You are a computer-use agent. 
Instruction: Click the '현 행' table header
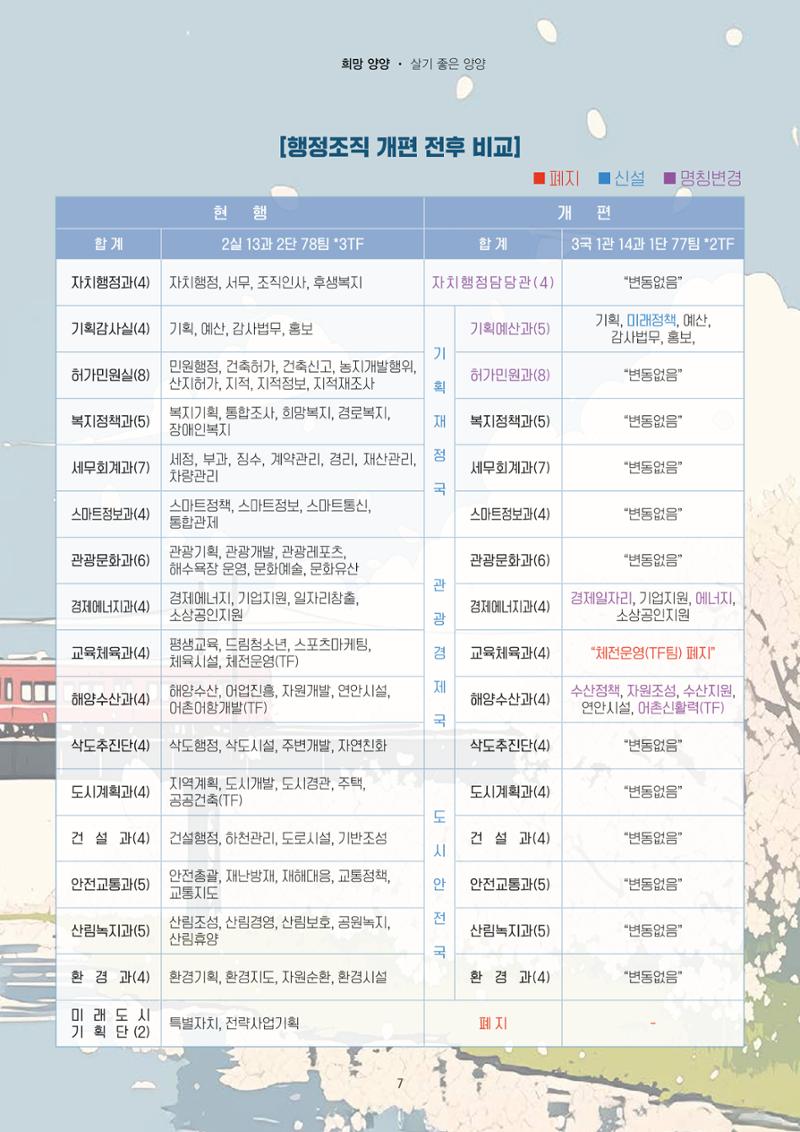(240, 212)
